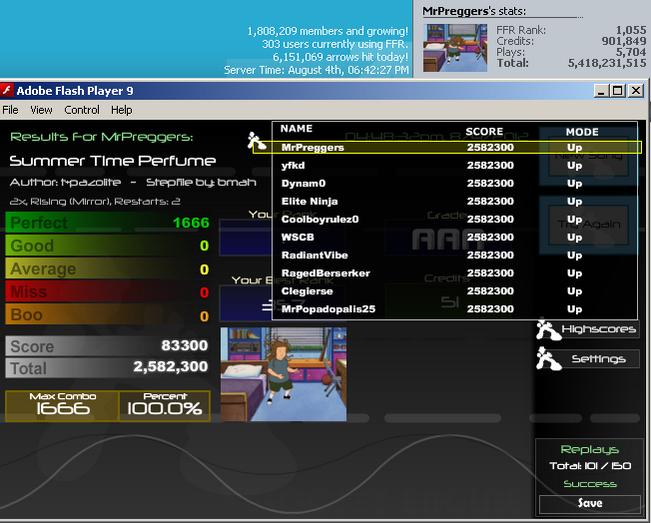Open the Highscores panel
This screenshot has height=523, width=651.
coord(598,329)
